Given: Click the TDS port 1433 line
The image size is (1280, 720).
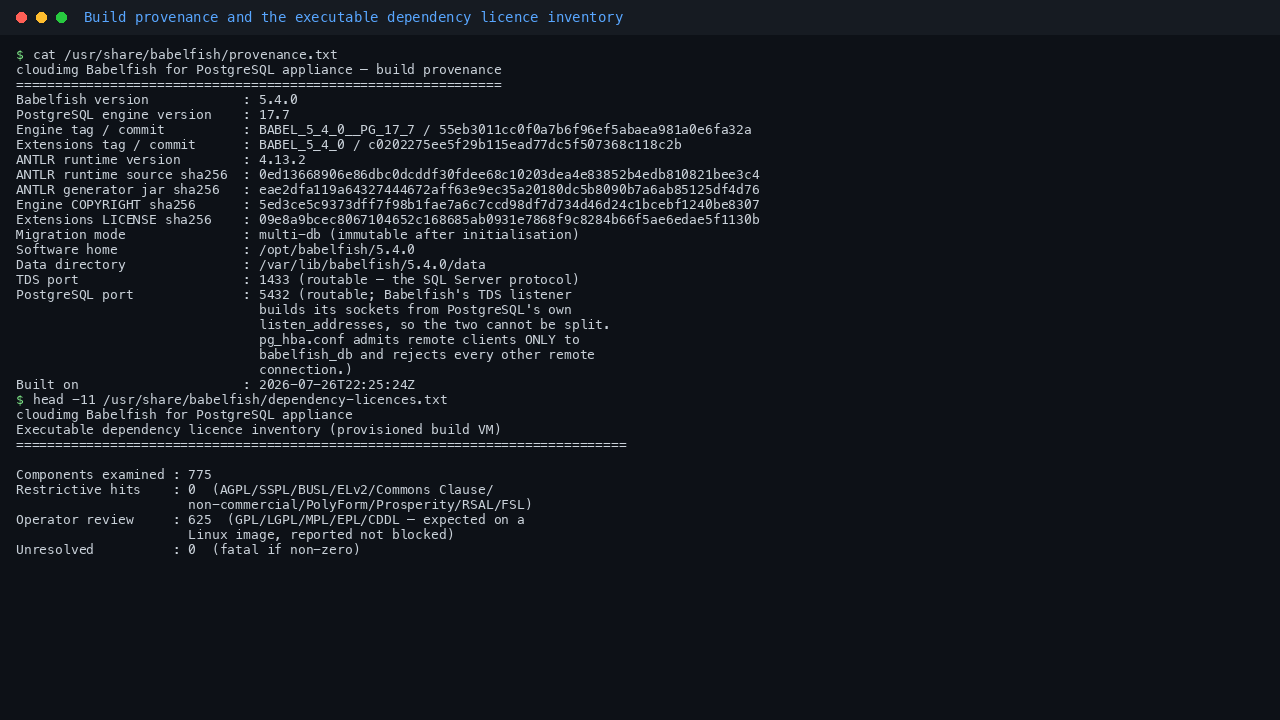Looking at the screenshot, I should [x=298, y=280].
